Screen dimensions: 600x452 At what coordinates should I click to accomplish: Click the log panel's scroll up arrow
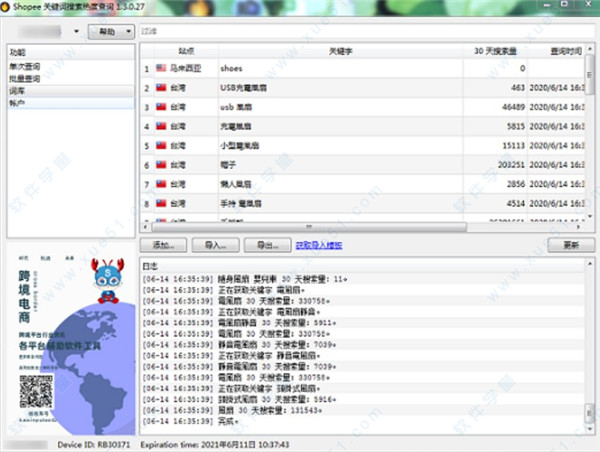590,264
